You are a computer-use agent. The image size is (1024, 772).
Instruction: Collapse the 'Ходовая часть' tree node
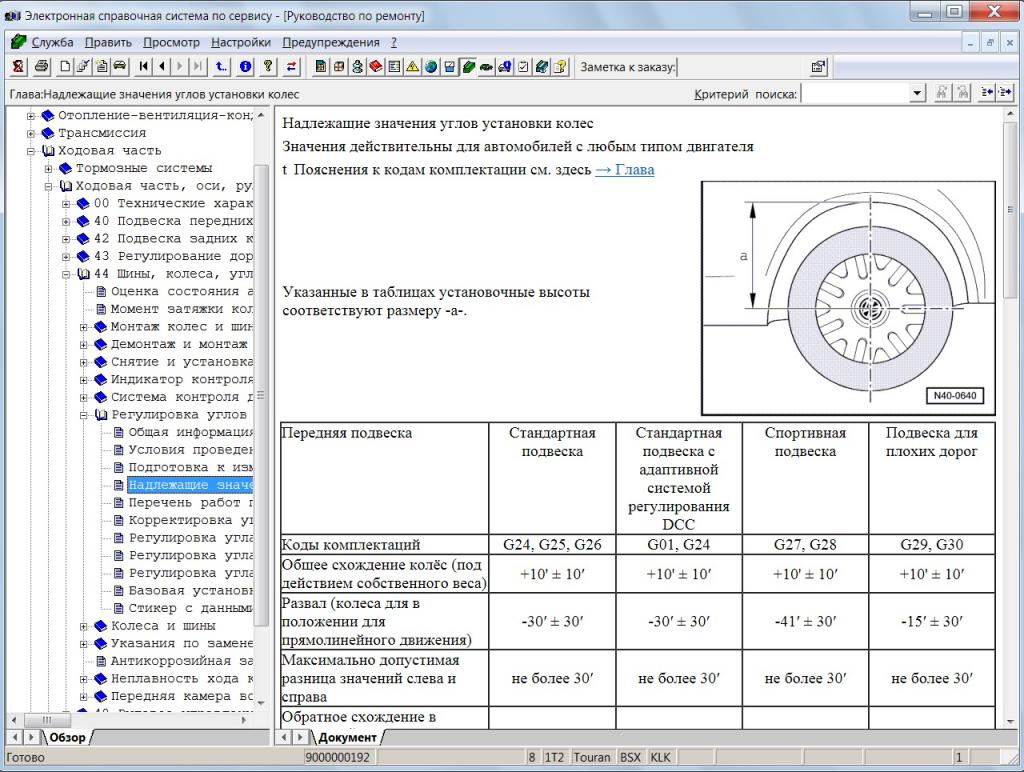(x=31, y=151)
